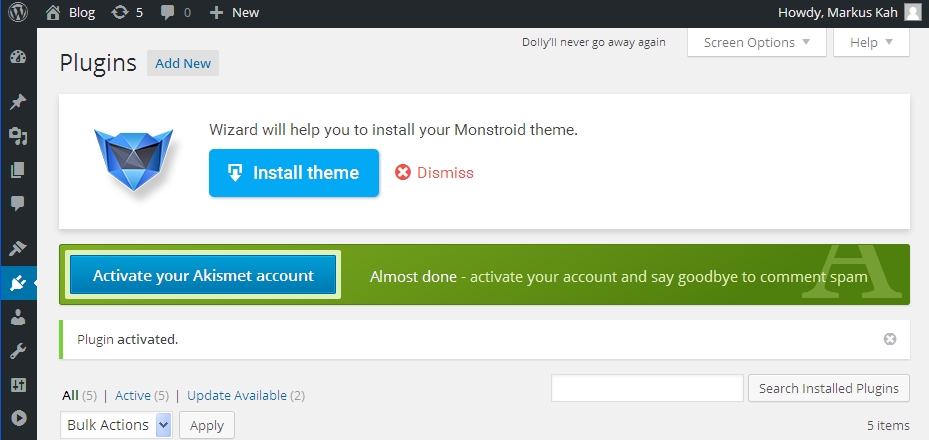Click Search Installed Plugins button

click(829, 388)
